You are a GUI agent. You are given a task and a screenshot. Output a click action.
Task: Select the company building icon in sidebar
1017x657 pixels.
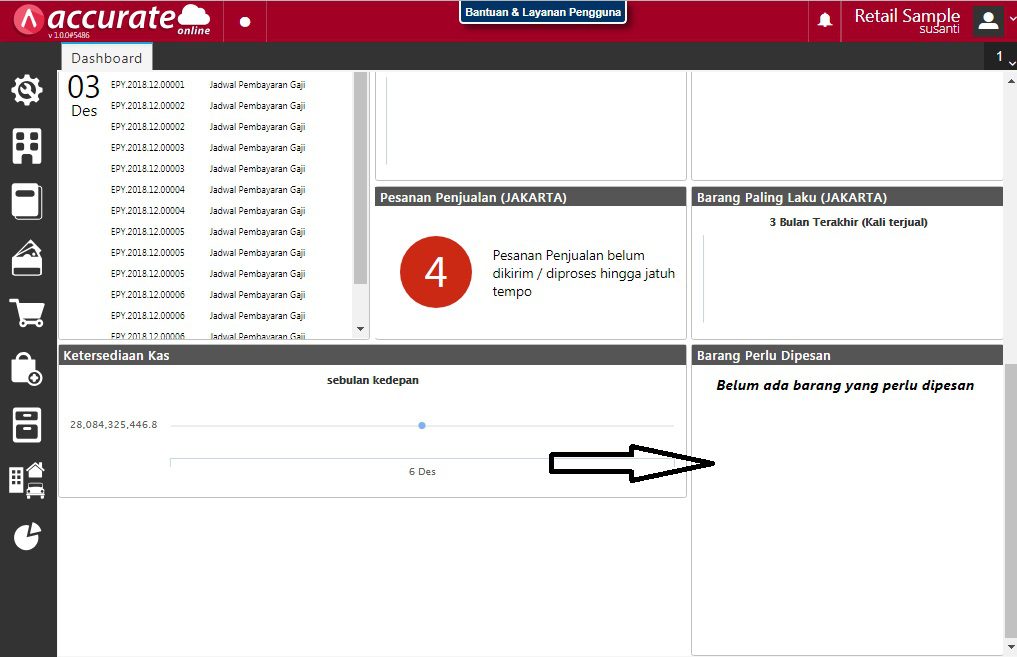[x=26, y=146]
